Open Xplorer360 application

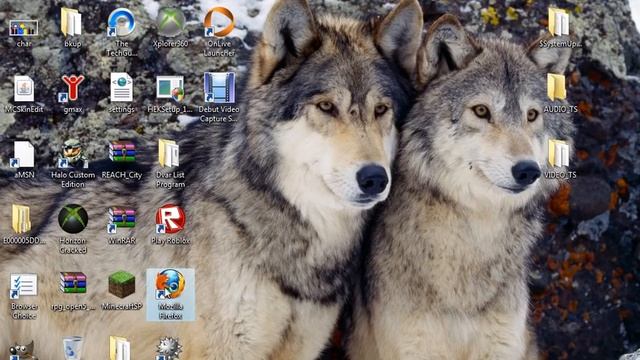point(170,22)
